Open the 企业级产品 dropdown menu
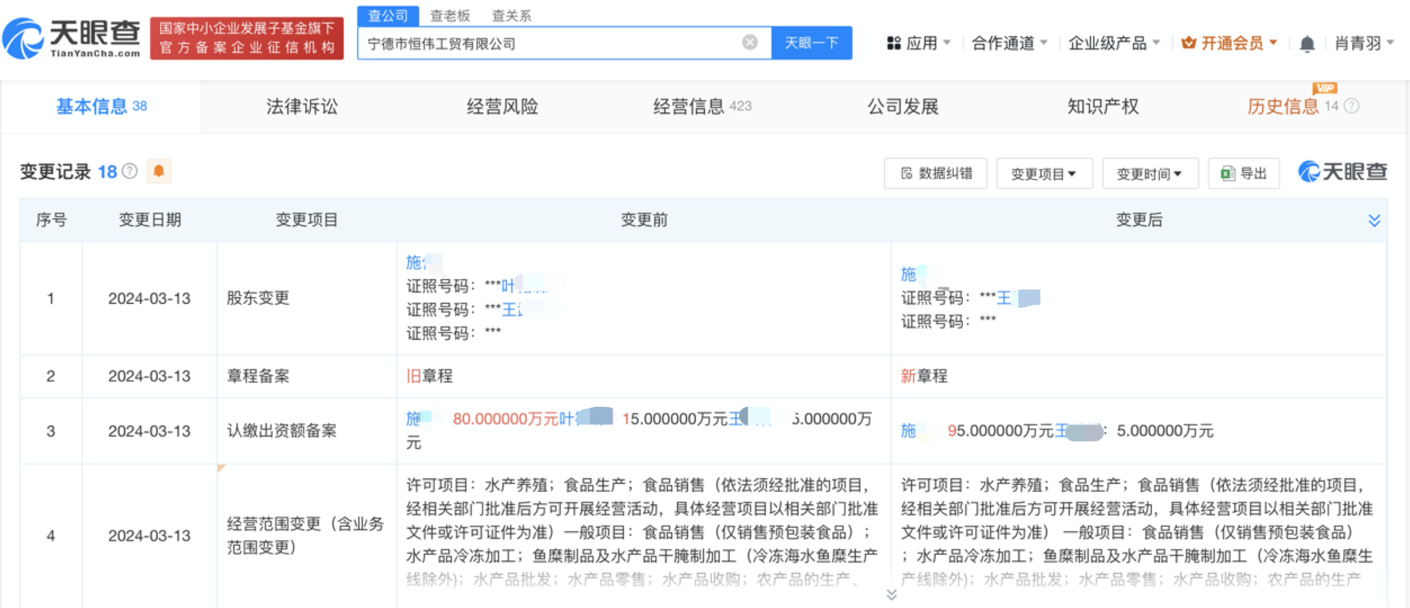Viewport: 1410px width, 608px height. pyautogui.click(x=1113, y=43)
